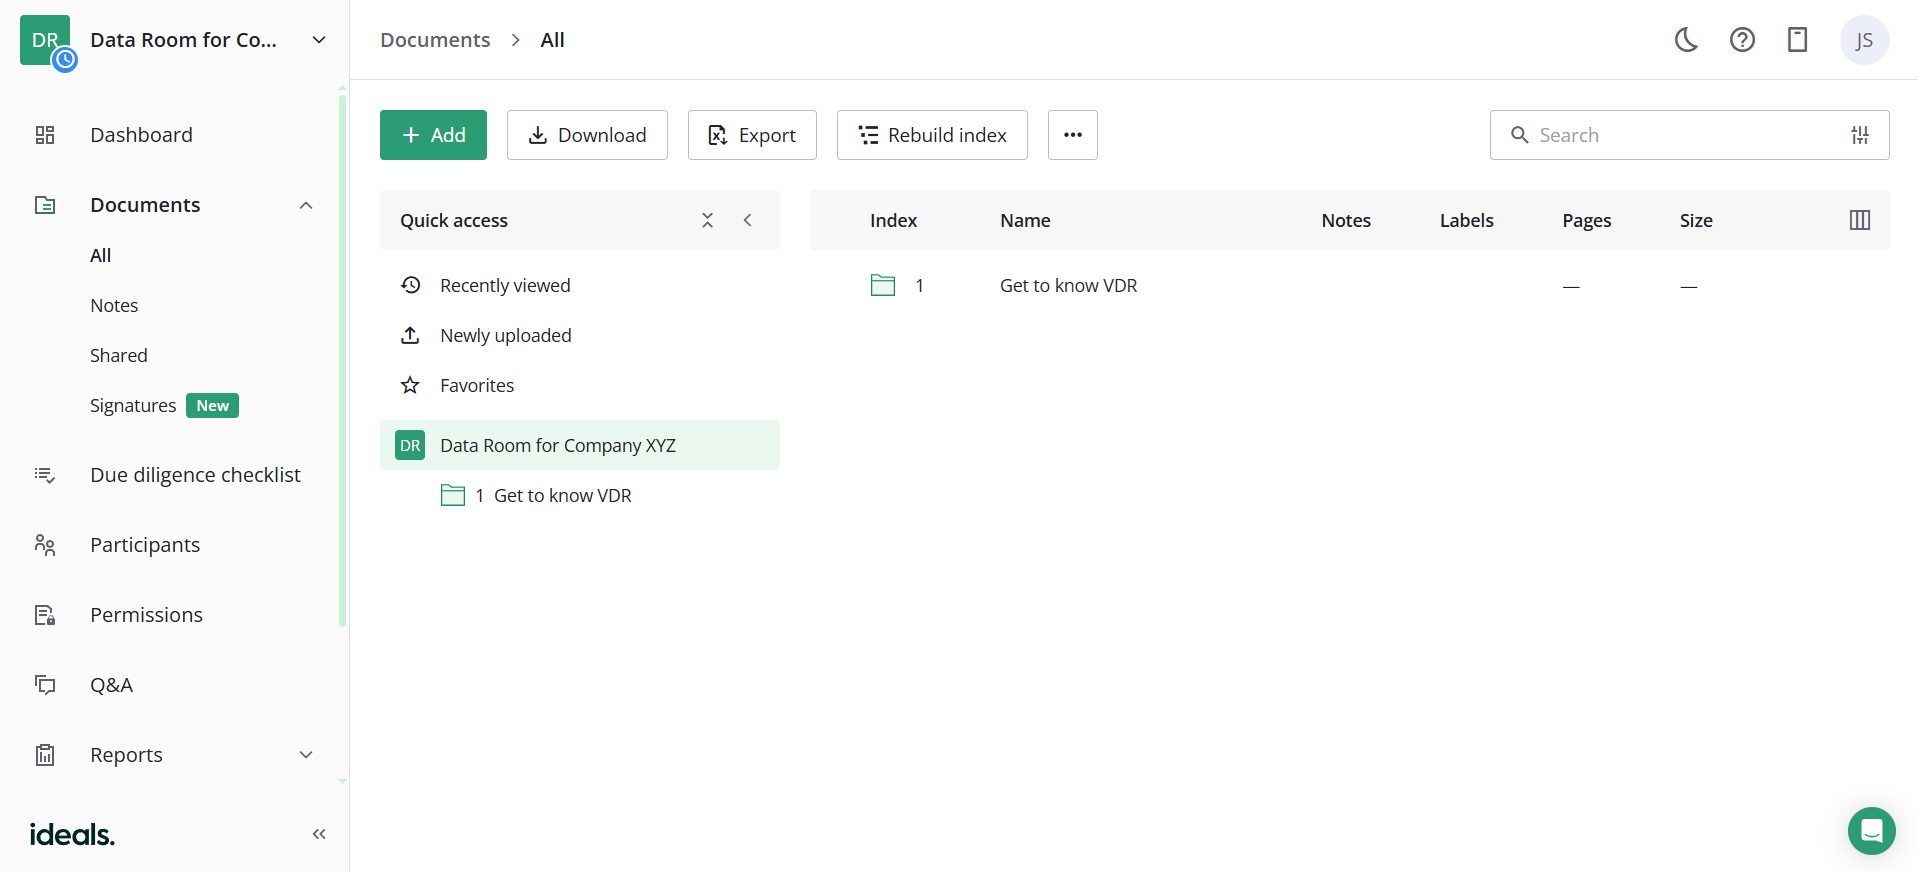Viewport: 1918px width, 872px height.
Task: Open the chat support bubble
Action: pyautogui.click(x=1871, y=830)
